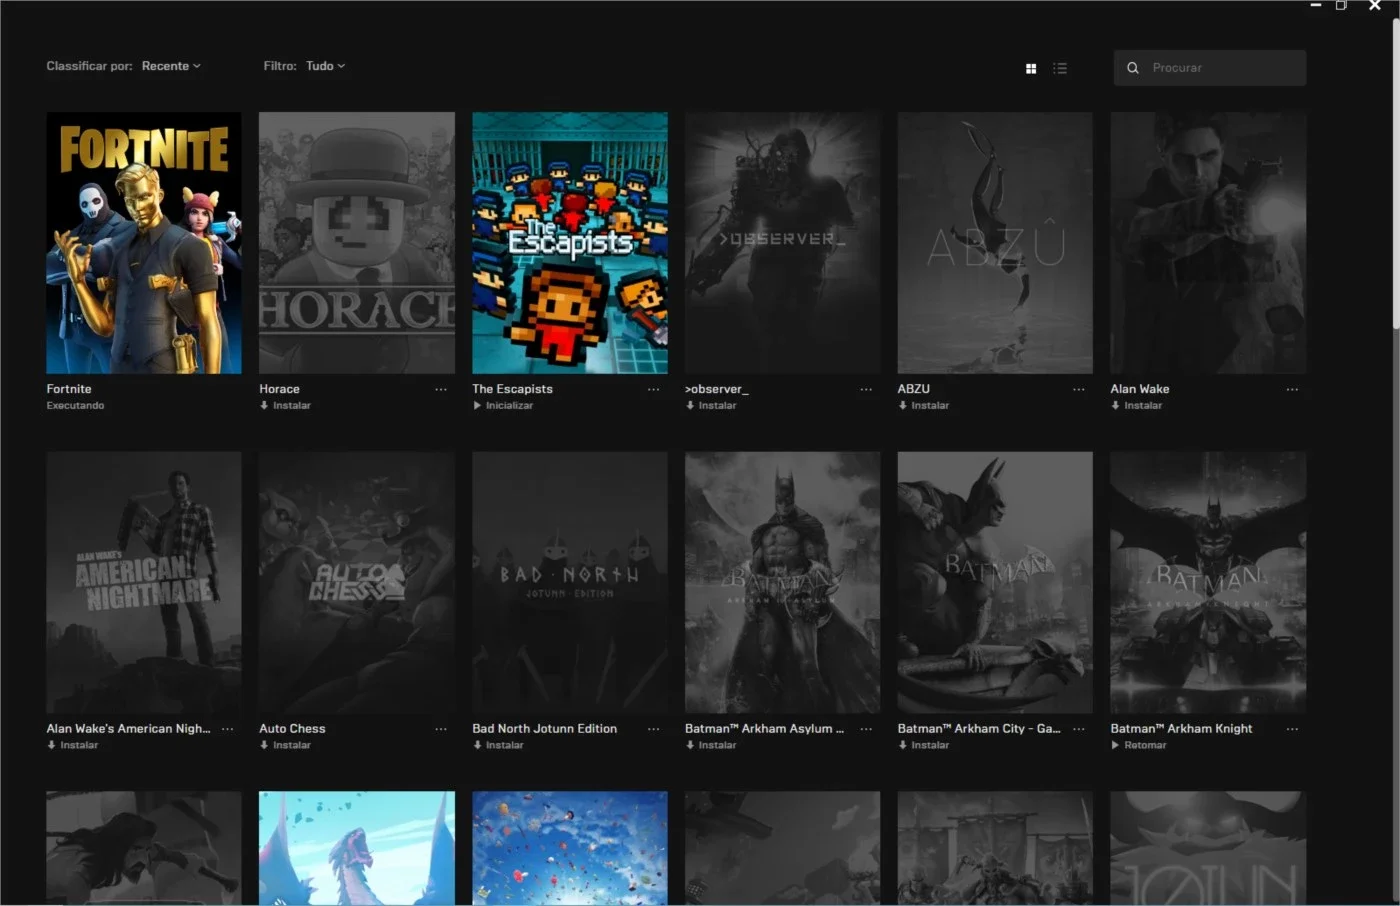Open the three-dot menu for >observer_
1400x906 pixels.
[866, 389]
